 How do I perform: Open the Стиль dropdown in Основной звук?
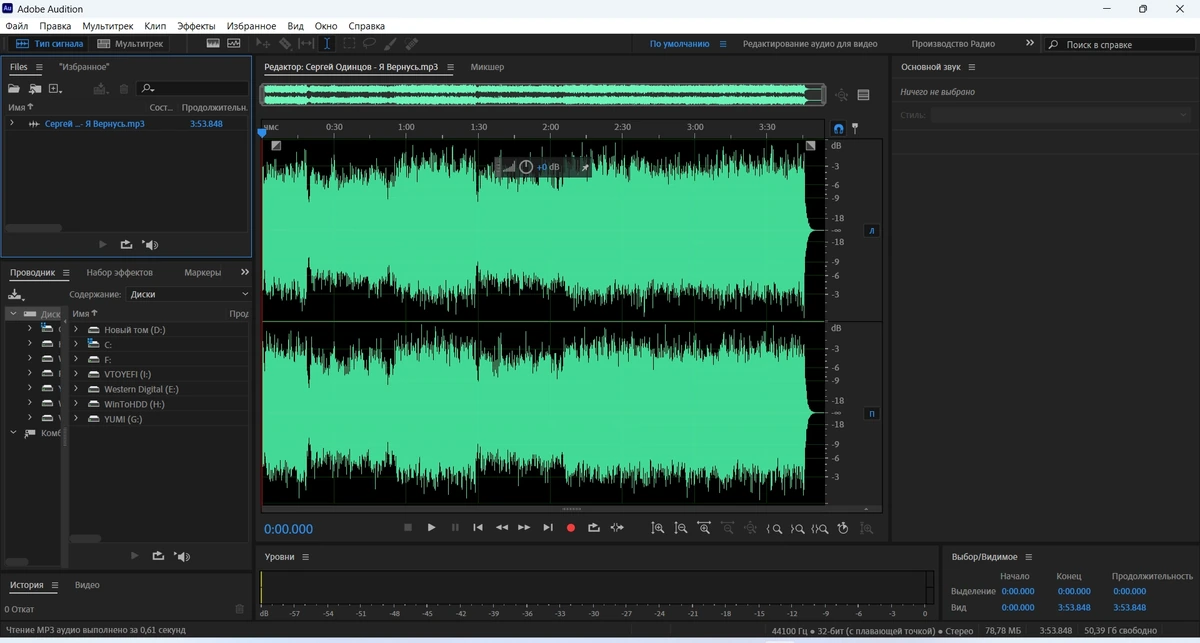pyautogui.click(x=1060, y=115)
